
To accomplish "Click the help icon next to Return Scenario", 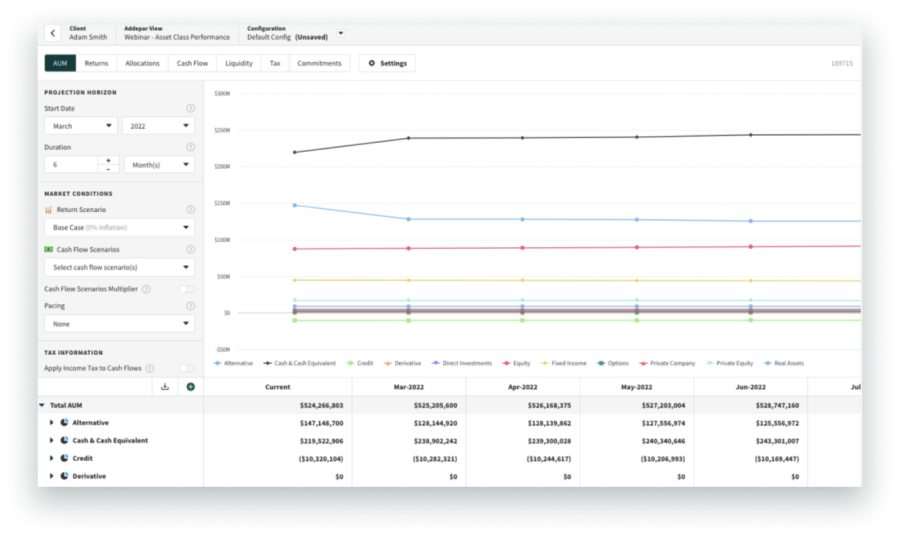I will 190,210.
